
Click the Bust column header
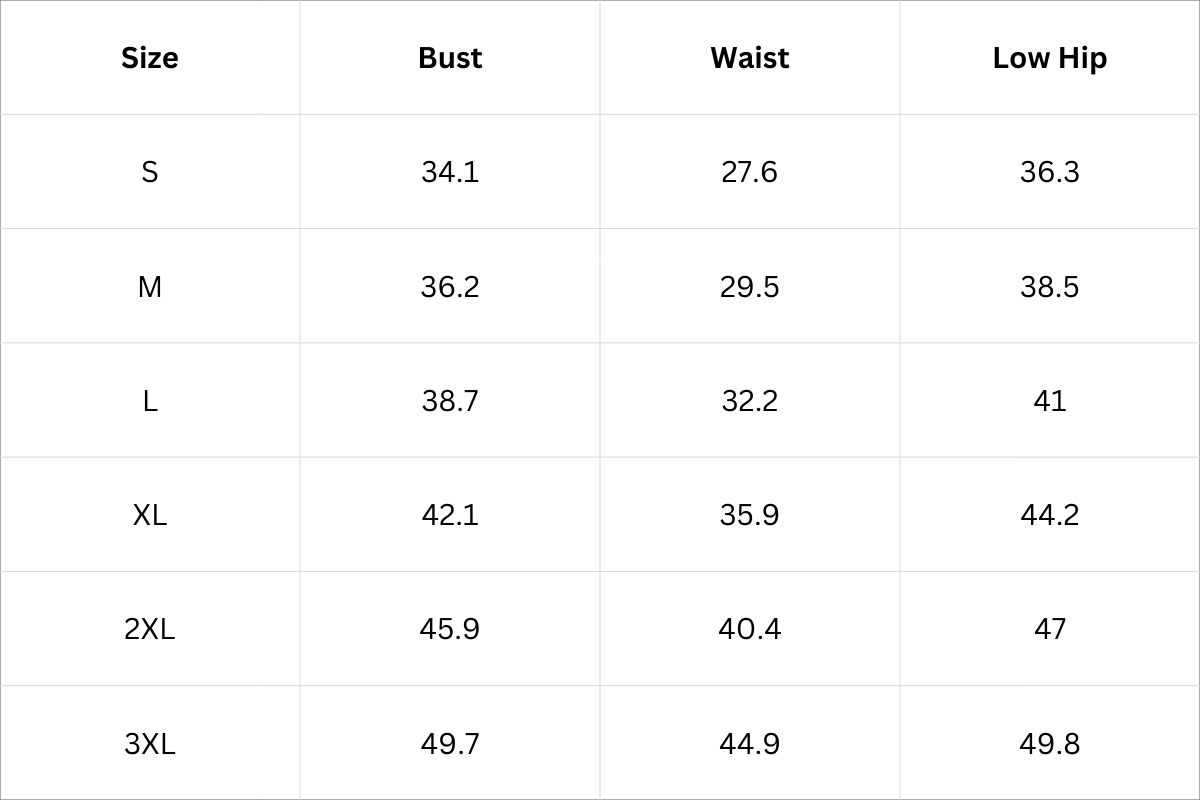[450, 58]
